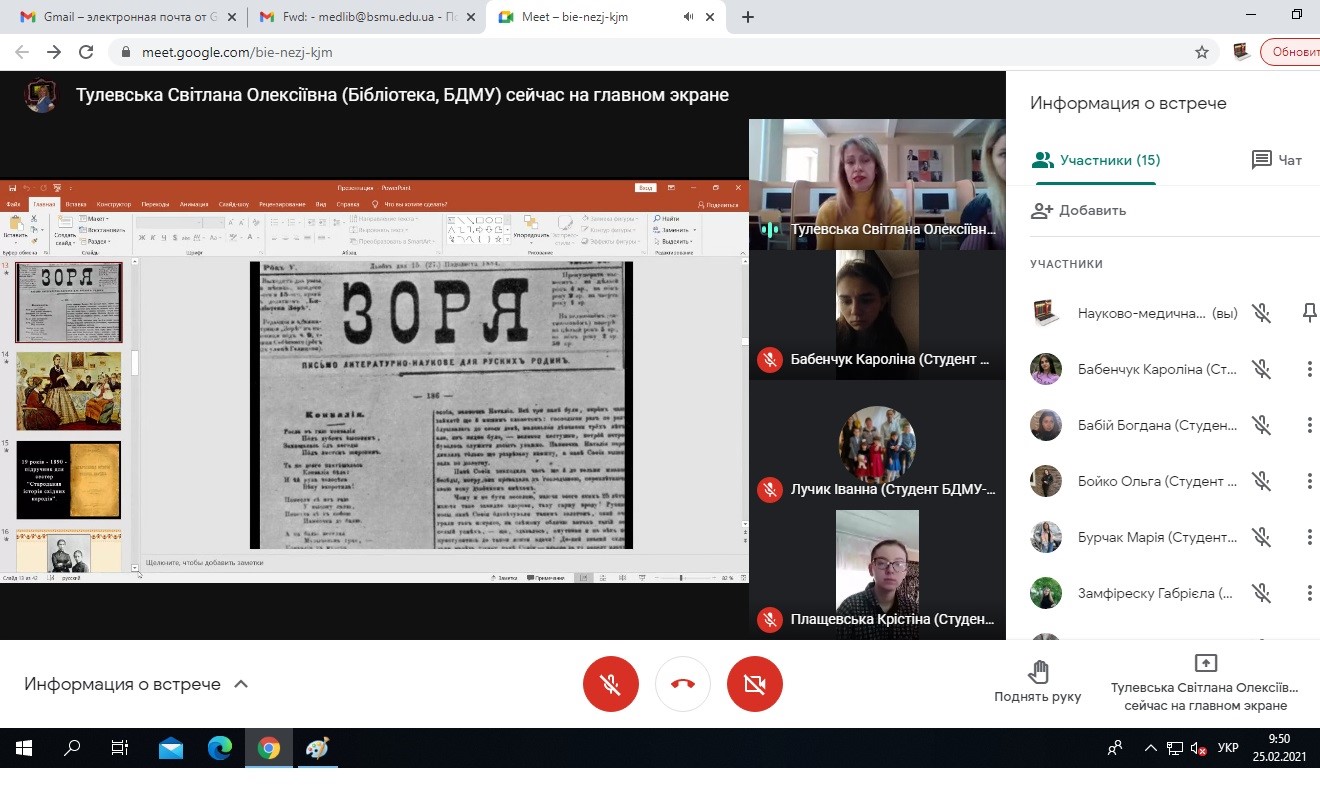
Task: Toggle microphone mute button in call controls
Action: point(610,684)
